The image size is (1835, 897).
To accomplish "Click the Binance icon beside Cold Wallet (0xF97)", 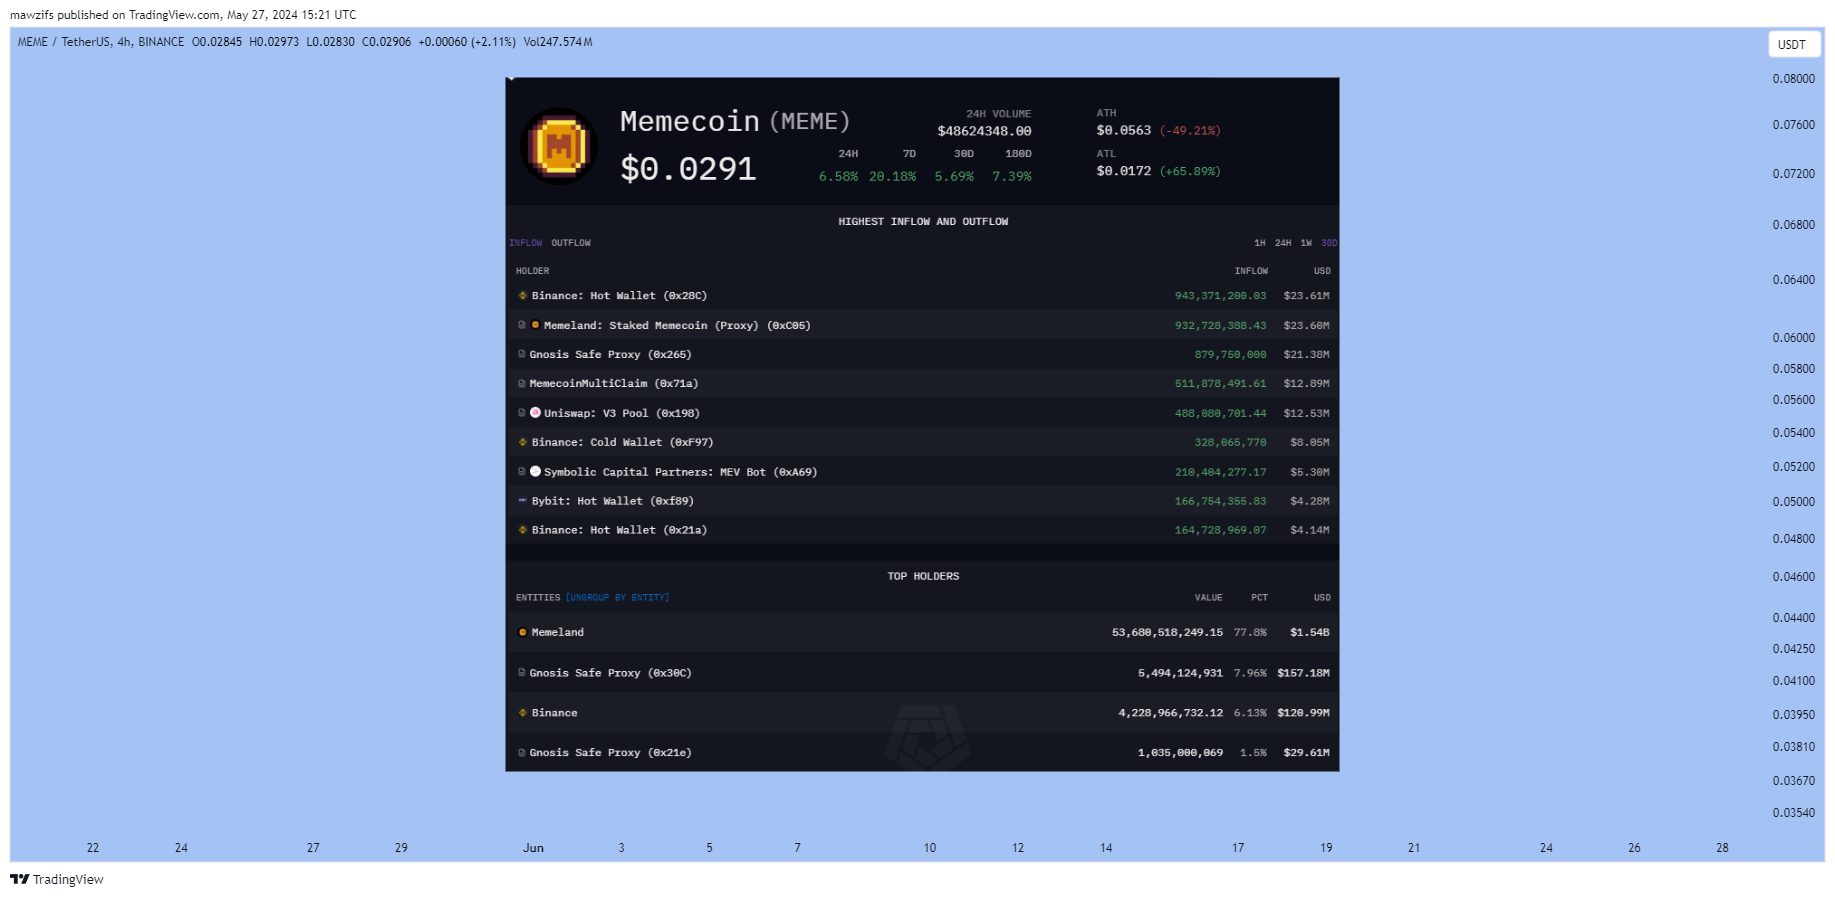I will 522,442.
